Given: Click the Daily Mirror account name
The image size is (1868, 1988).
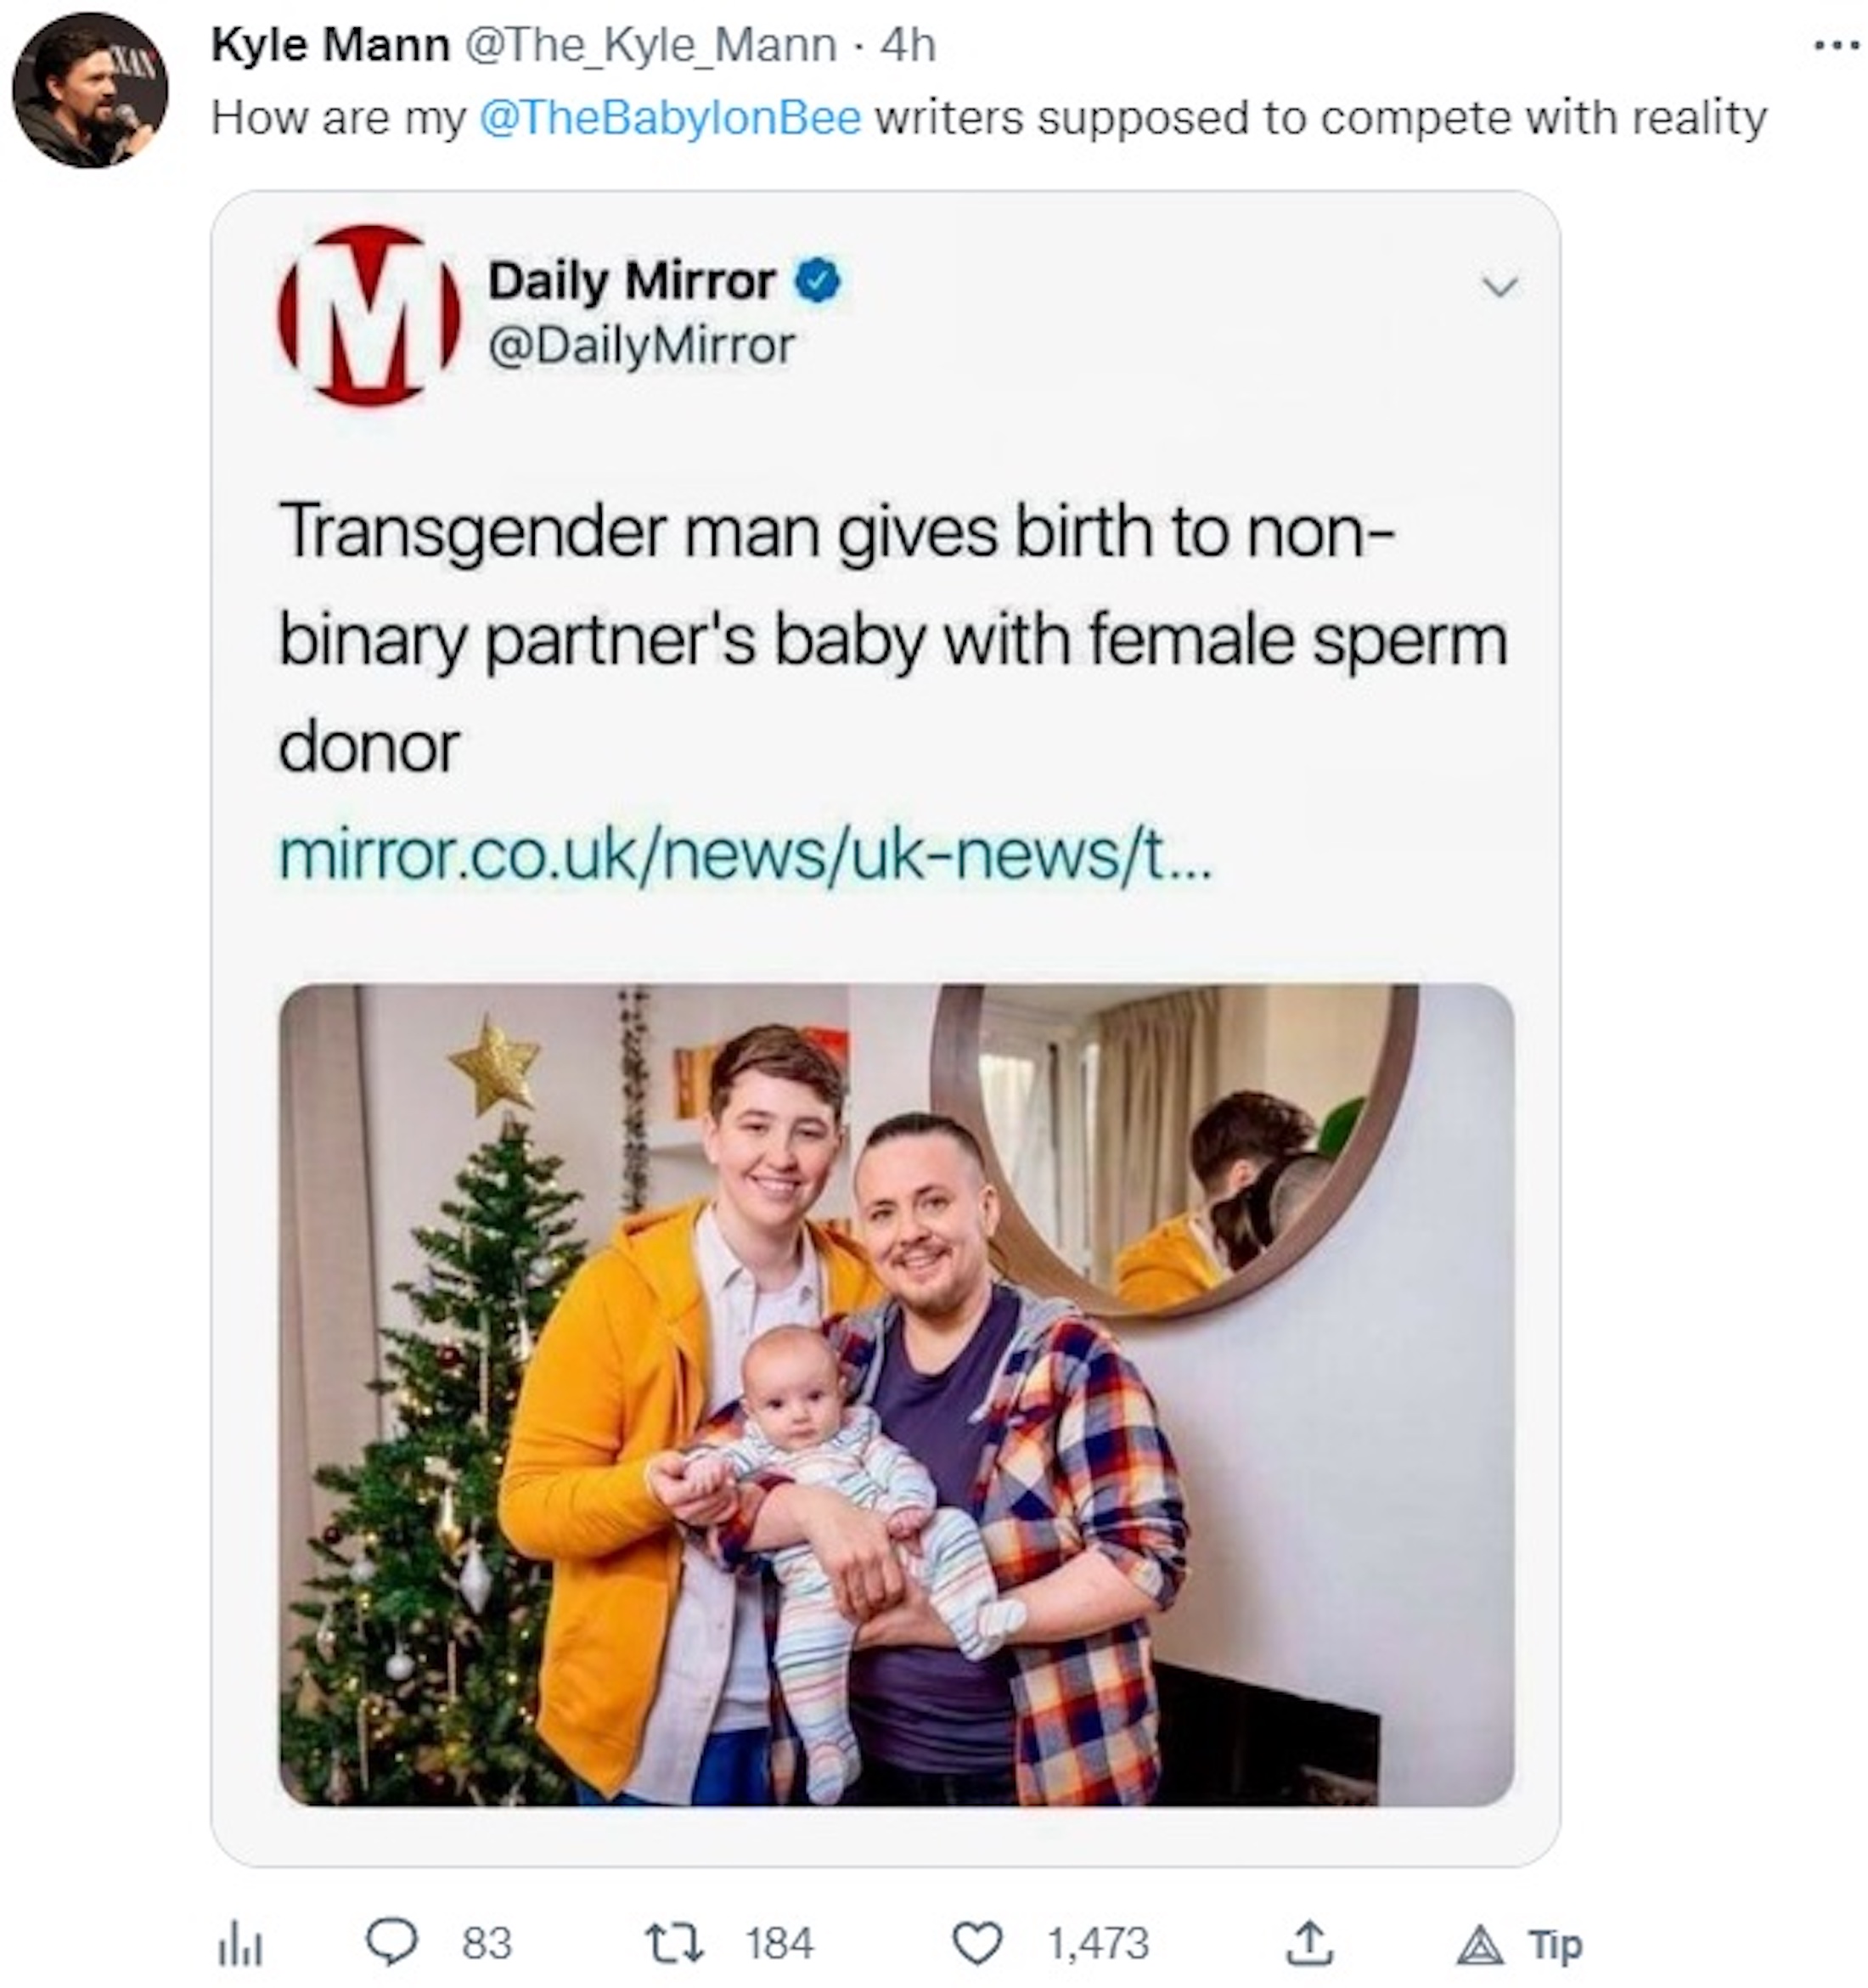Looking at the screenshot, I should point(631,281).
